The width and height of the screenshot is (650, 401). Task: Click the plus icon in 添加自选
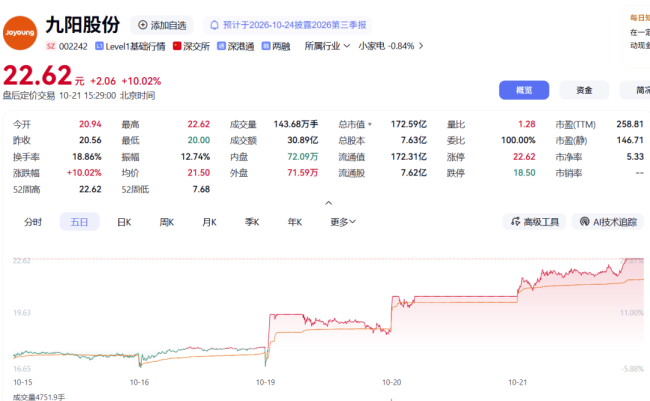(143, 25)
